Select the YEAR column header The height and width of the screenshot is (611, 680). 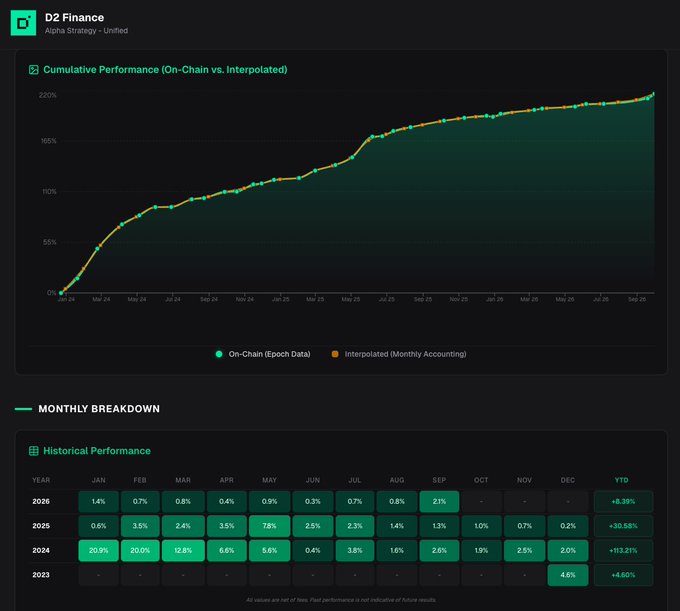pos(41,480)
